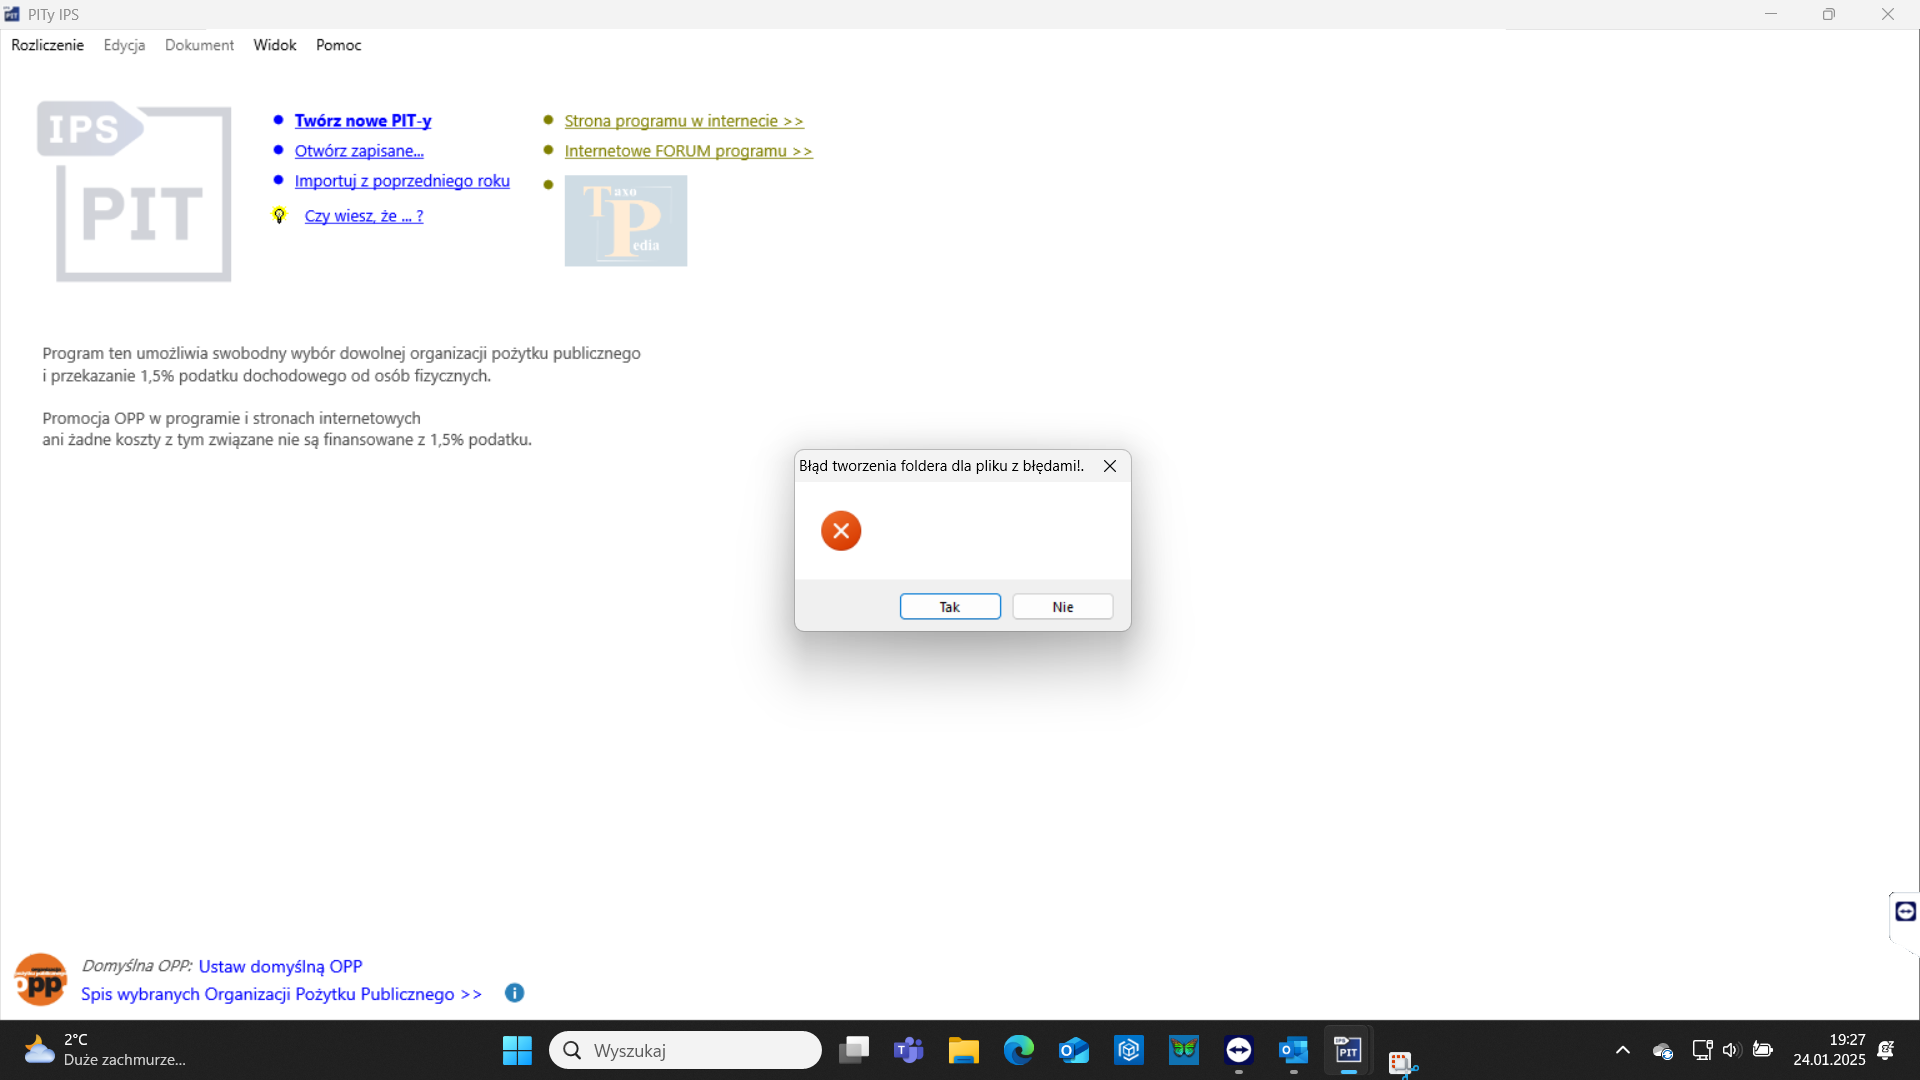1920x1080 pixels.
Task: Open Microsoft Teams from taskbar
Action: click(908, 1050)
